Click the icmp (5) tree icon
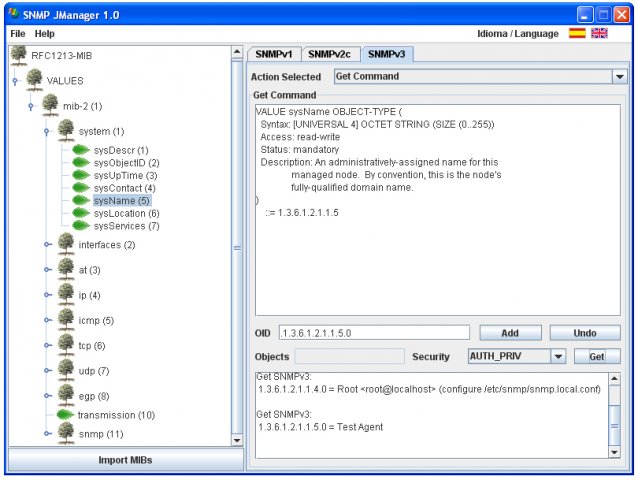The image size is (638, 480). click(66, 320)
